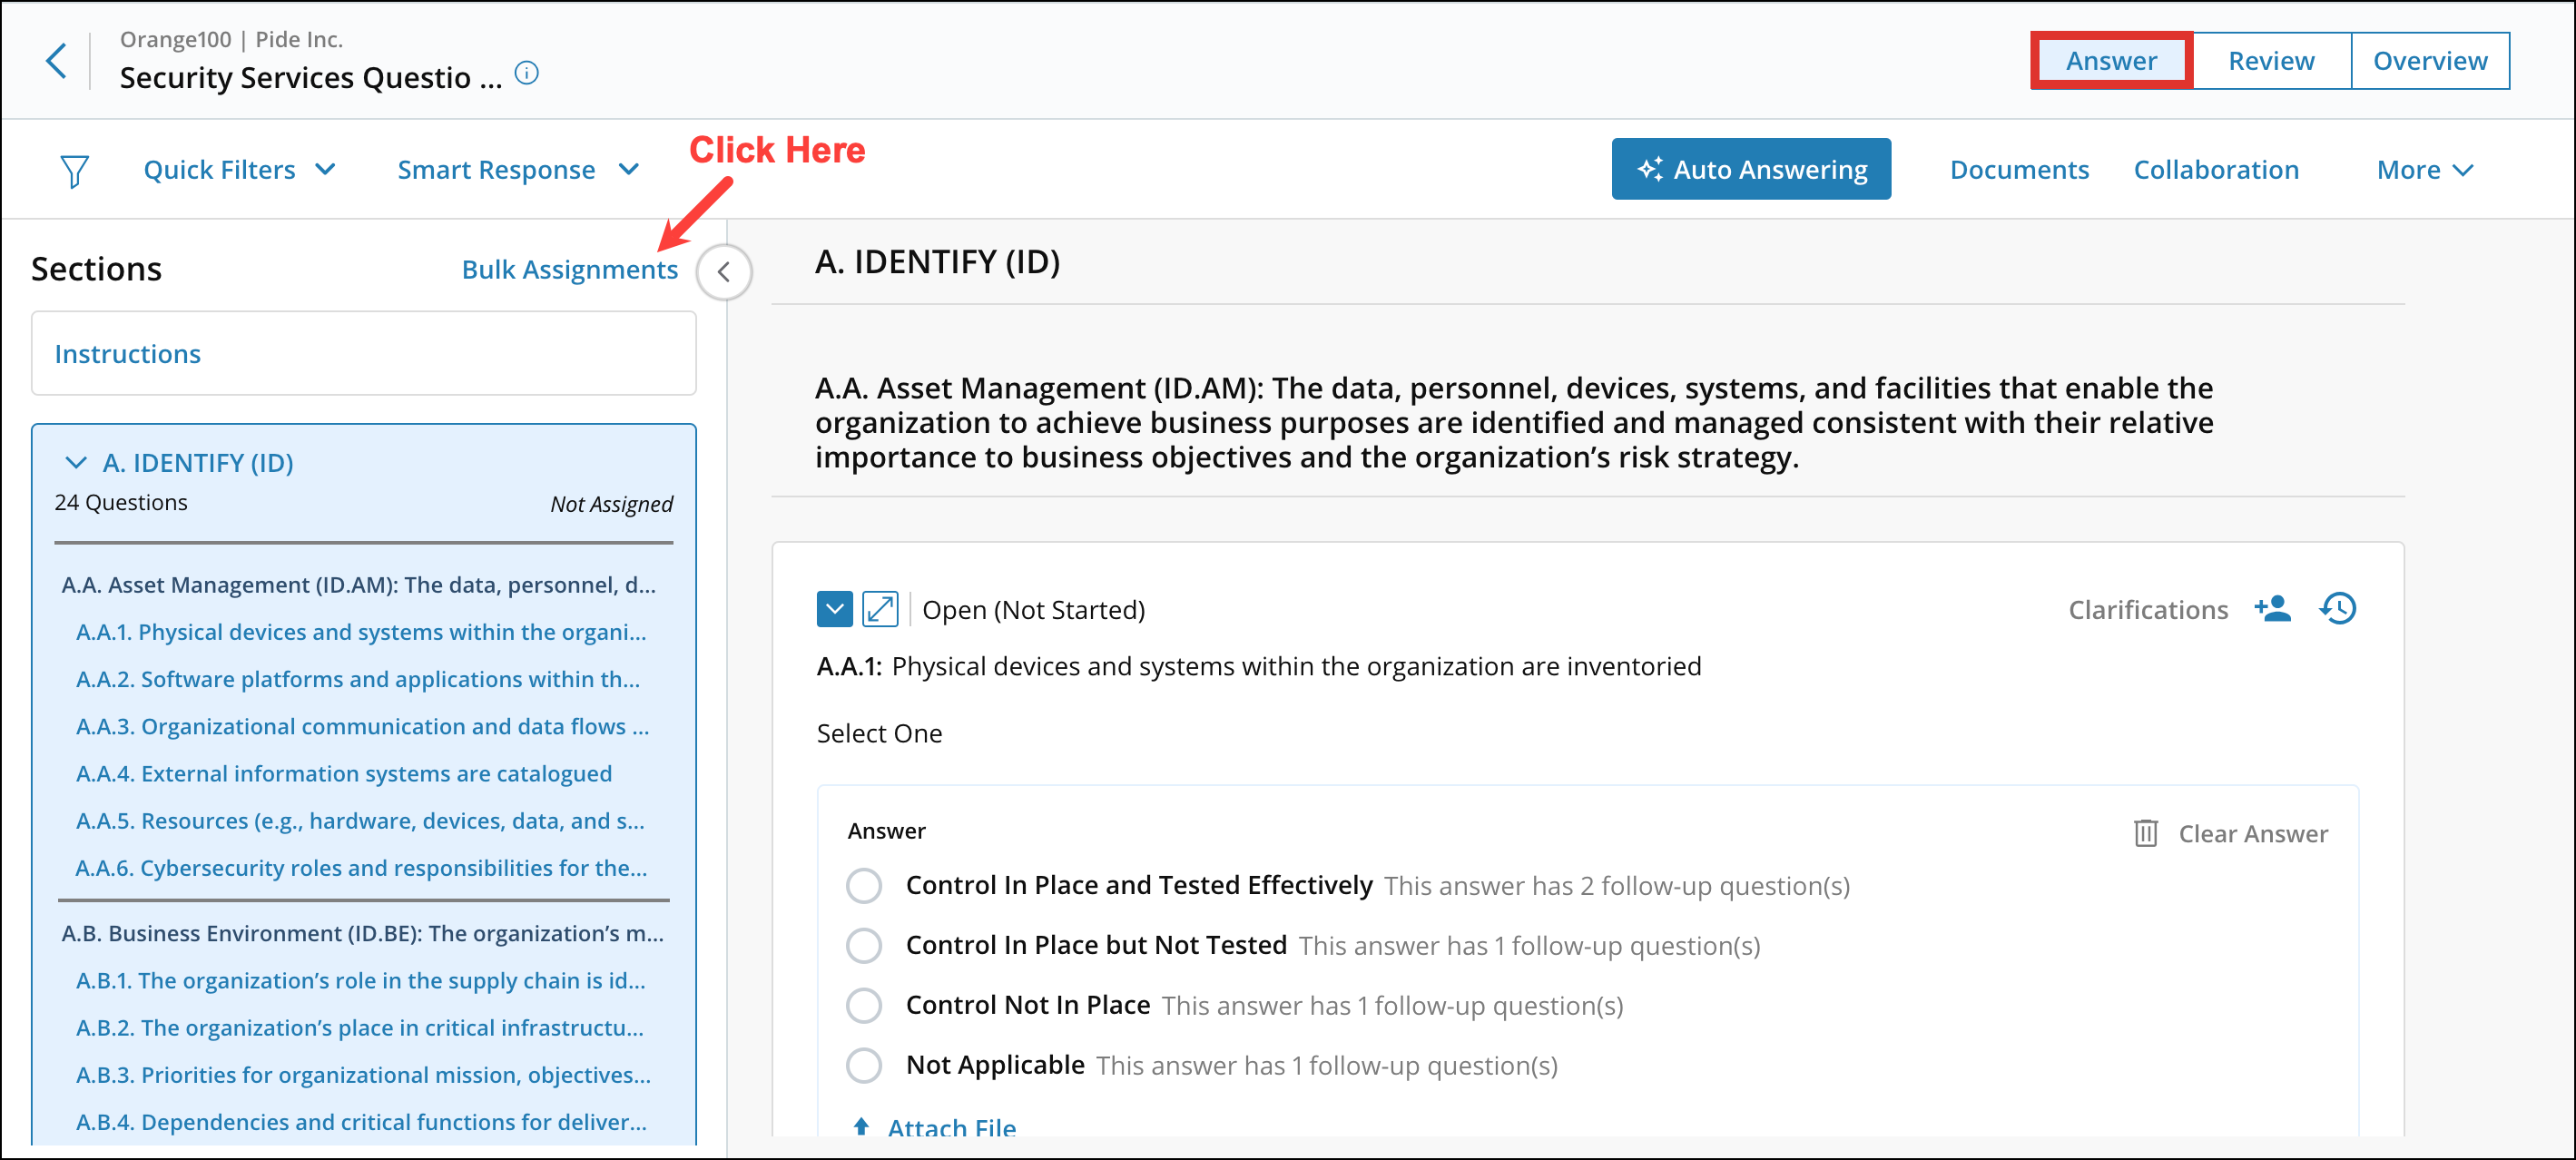Open question A.A.2. Software platforms
Image resolution: width=2576 pixels, height=1160 pixels.
click(x=358, y=679)
